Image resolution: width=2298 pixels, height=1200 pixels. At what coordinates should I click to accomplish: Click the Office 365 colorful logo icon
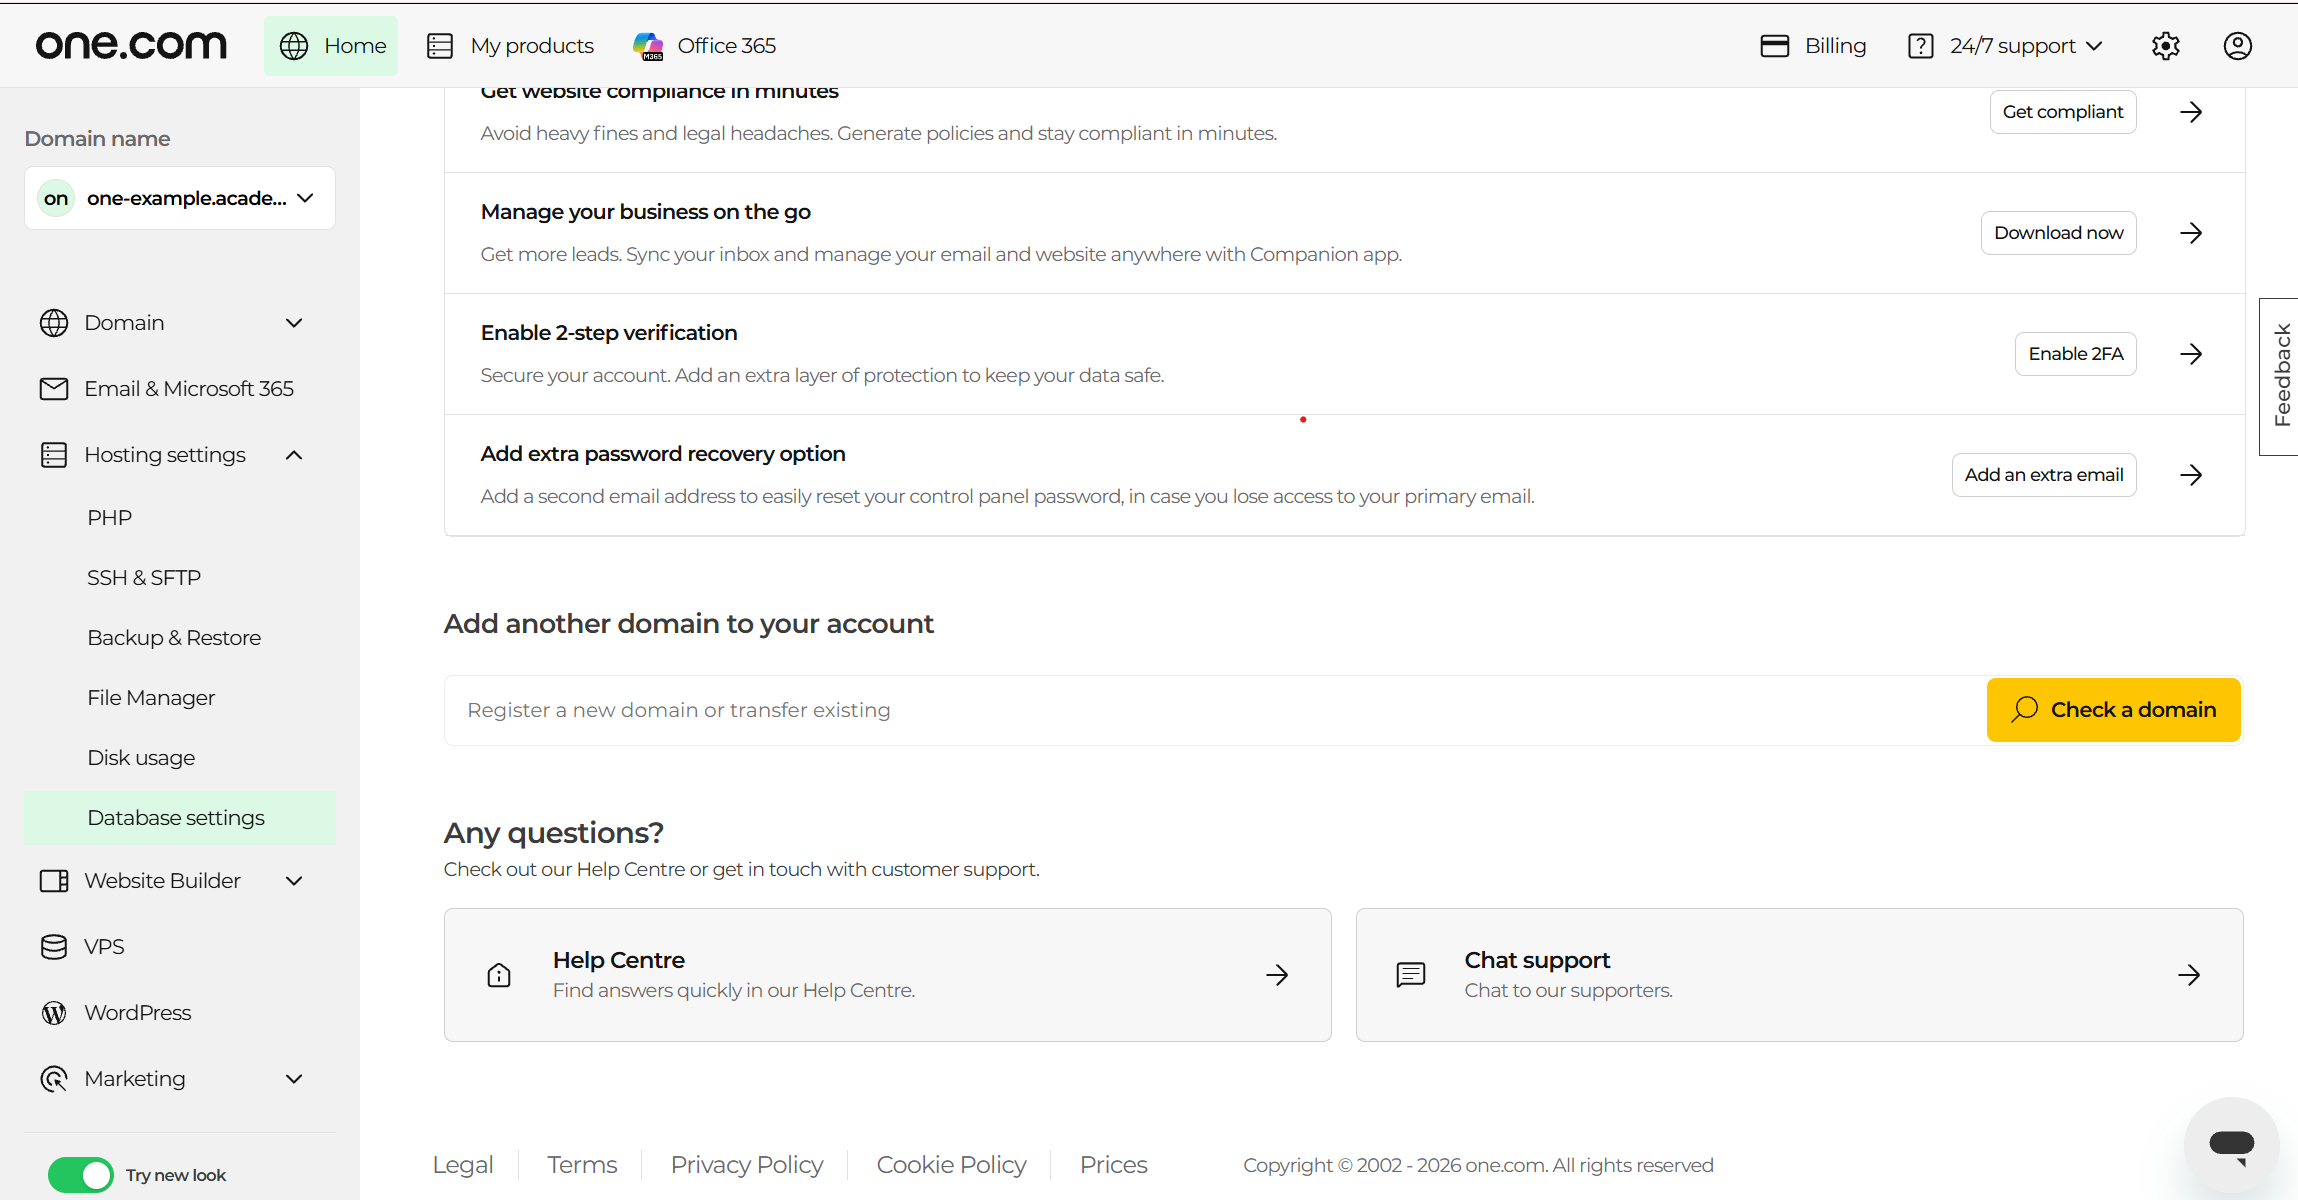[648, 46]
